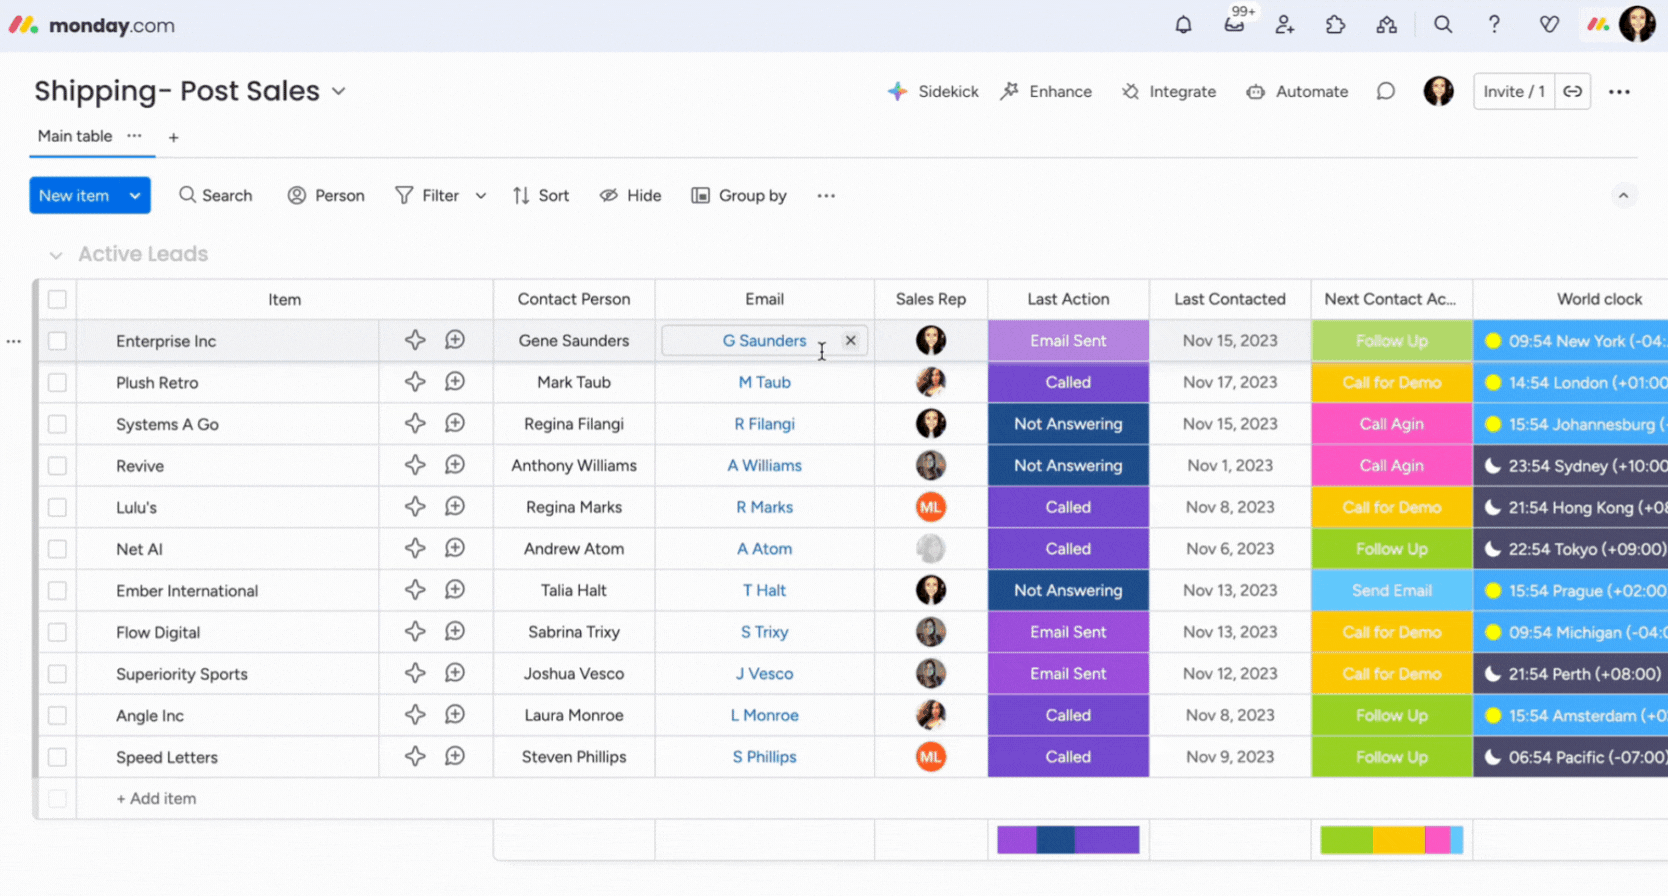The image size is (1668, 896).
Task: Open the M Taub email link
Action: tap(764, 382)
